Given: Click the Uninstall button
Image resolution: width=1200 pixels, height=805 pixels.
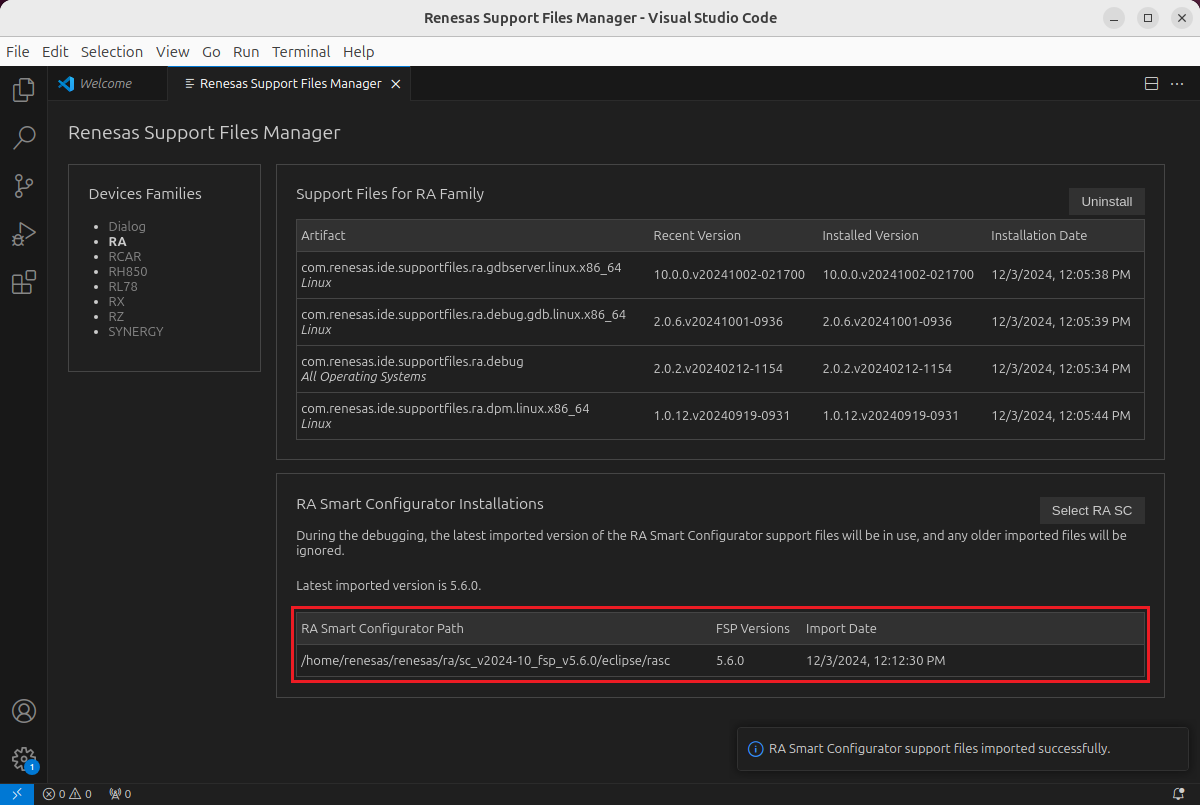Looking at the screenshot, I should click(x=1106, y=201).
